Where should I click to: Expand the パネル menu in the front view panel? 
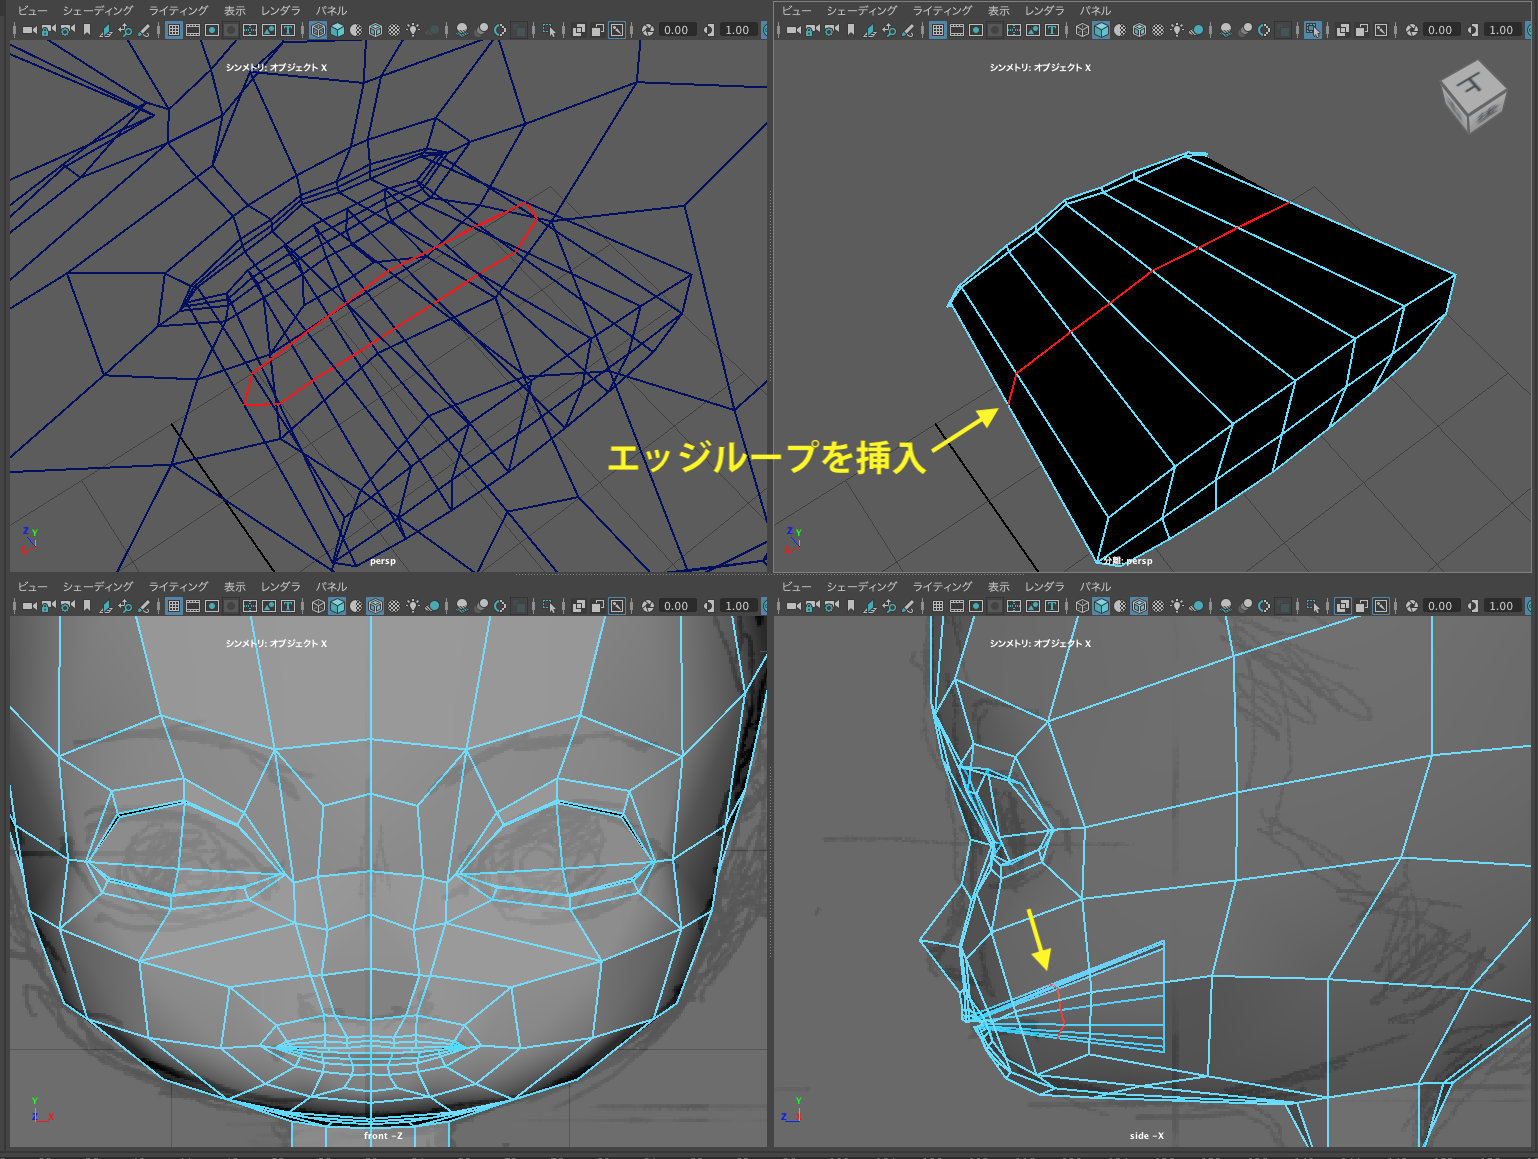[331, 587]
